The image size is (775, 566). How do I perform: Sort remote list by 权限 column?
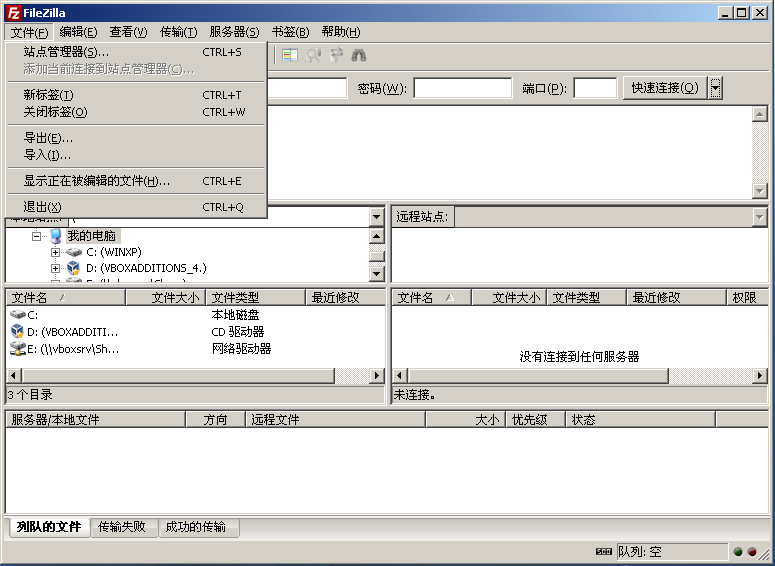tap(747, 298)
